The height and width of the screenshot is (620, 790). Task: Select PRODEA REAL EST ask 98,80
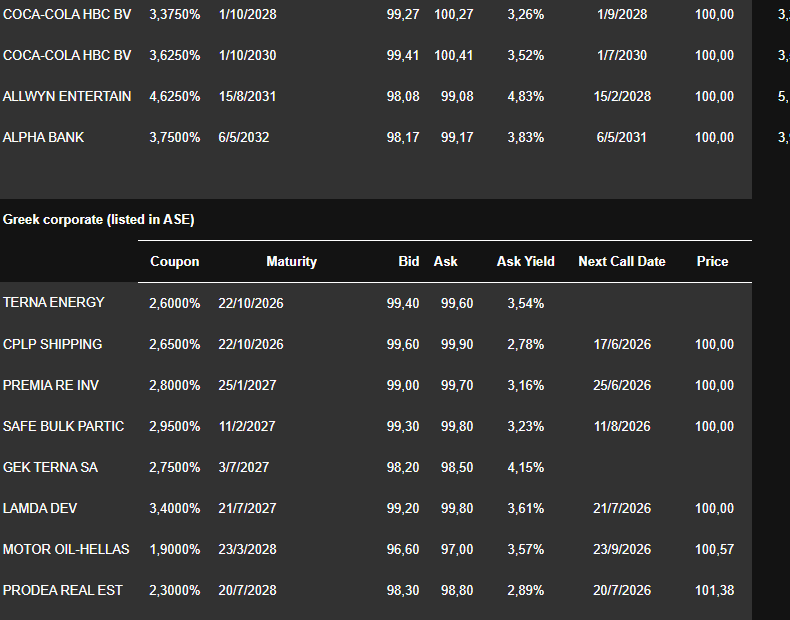click(457, 590)
